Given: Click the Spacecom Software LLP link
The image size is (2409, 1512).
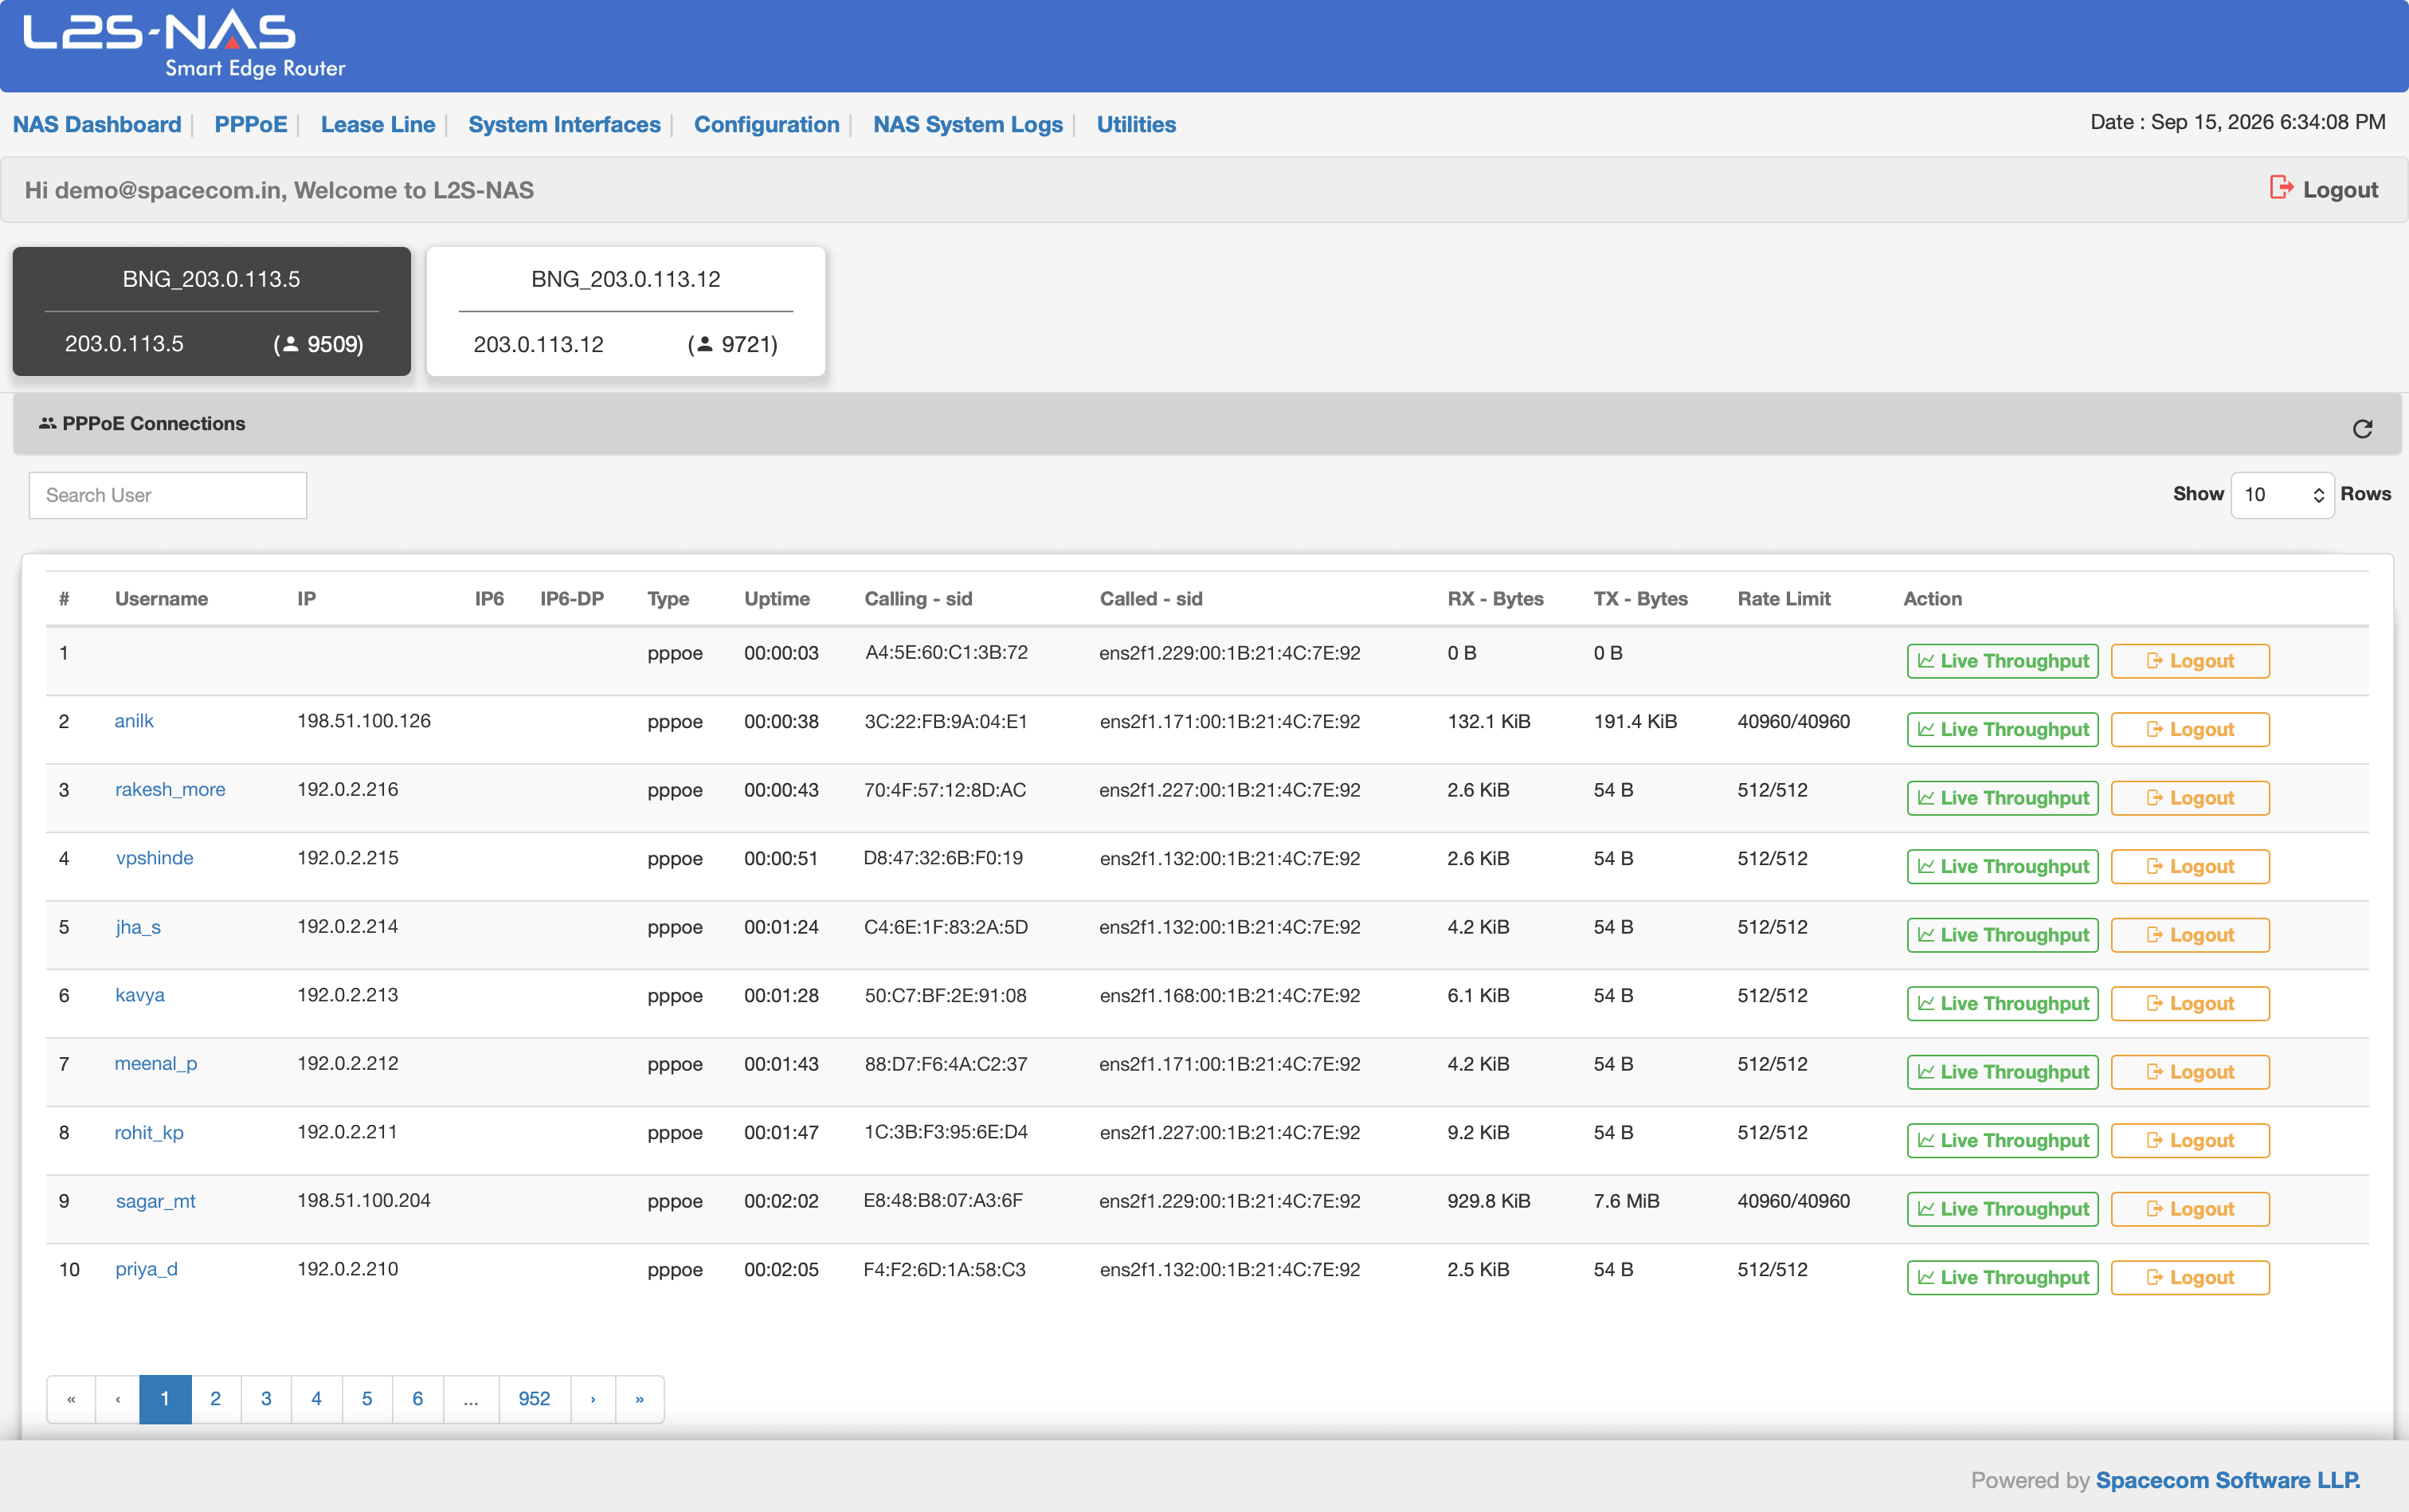Looking at the screenshot, I should (x=2227, y=1480).
